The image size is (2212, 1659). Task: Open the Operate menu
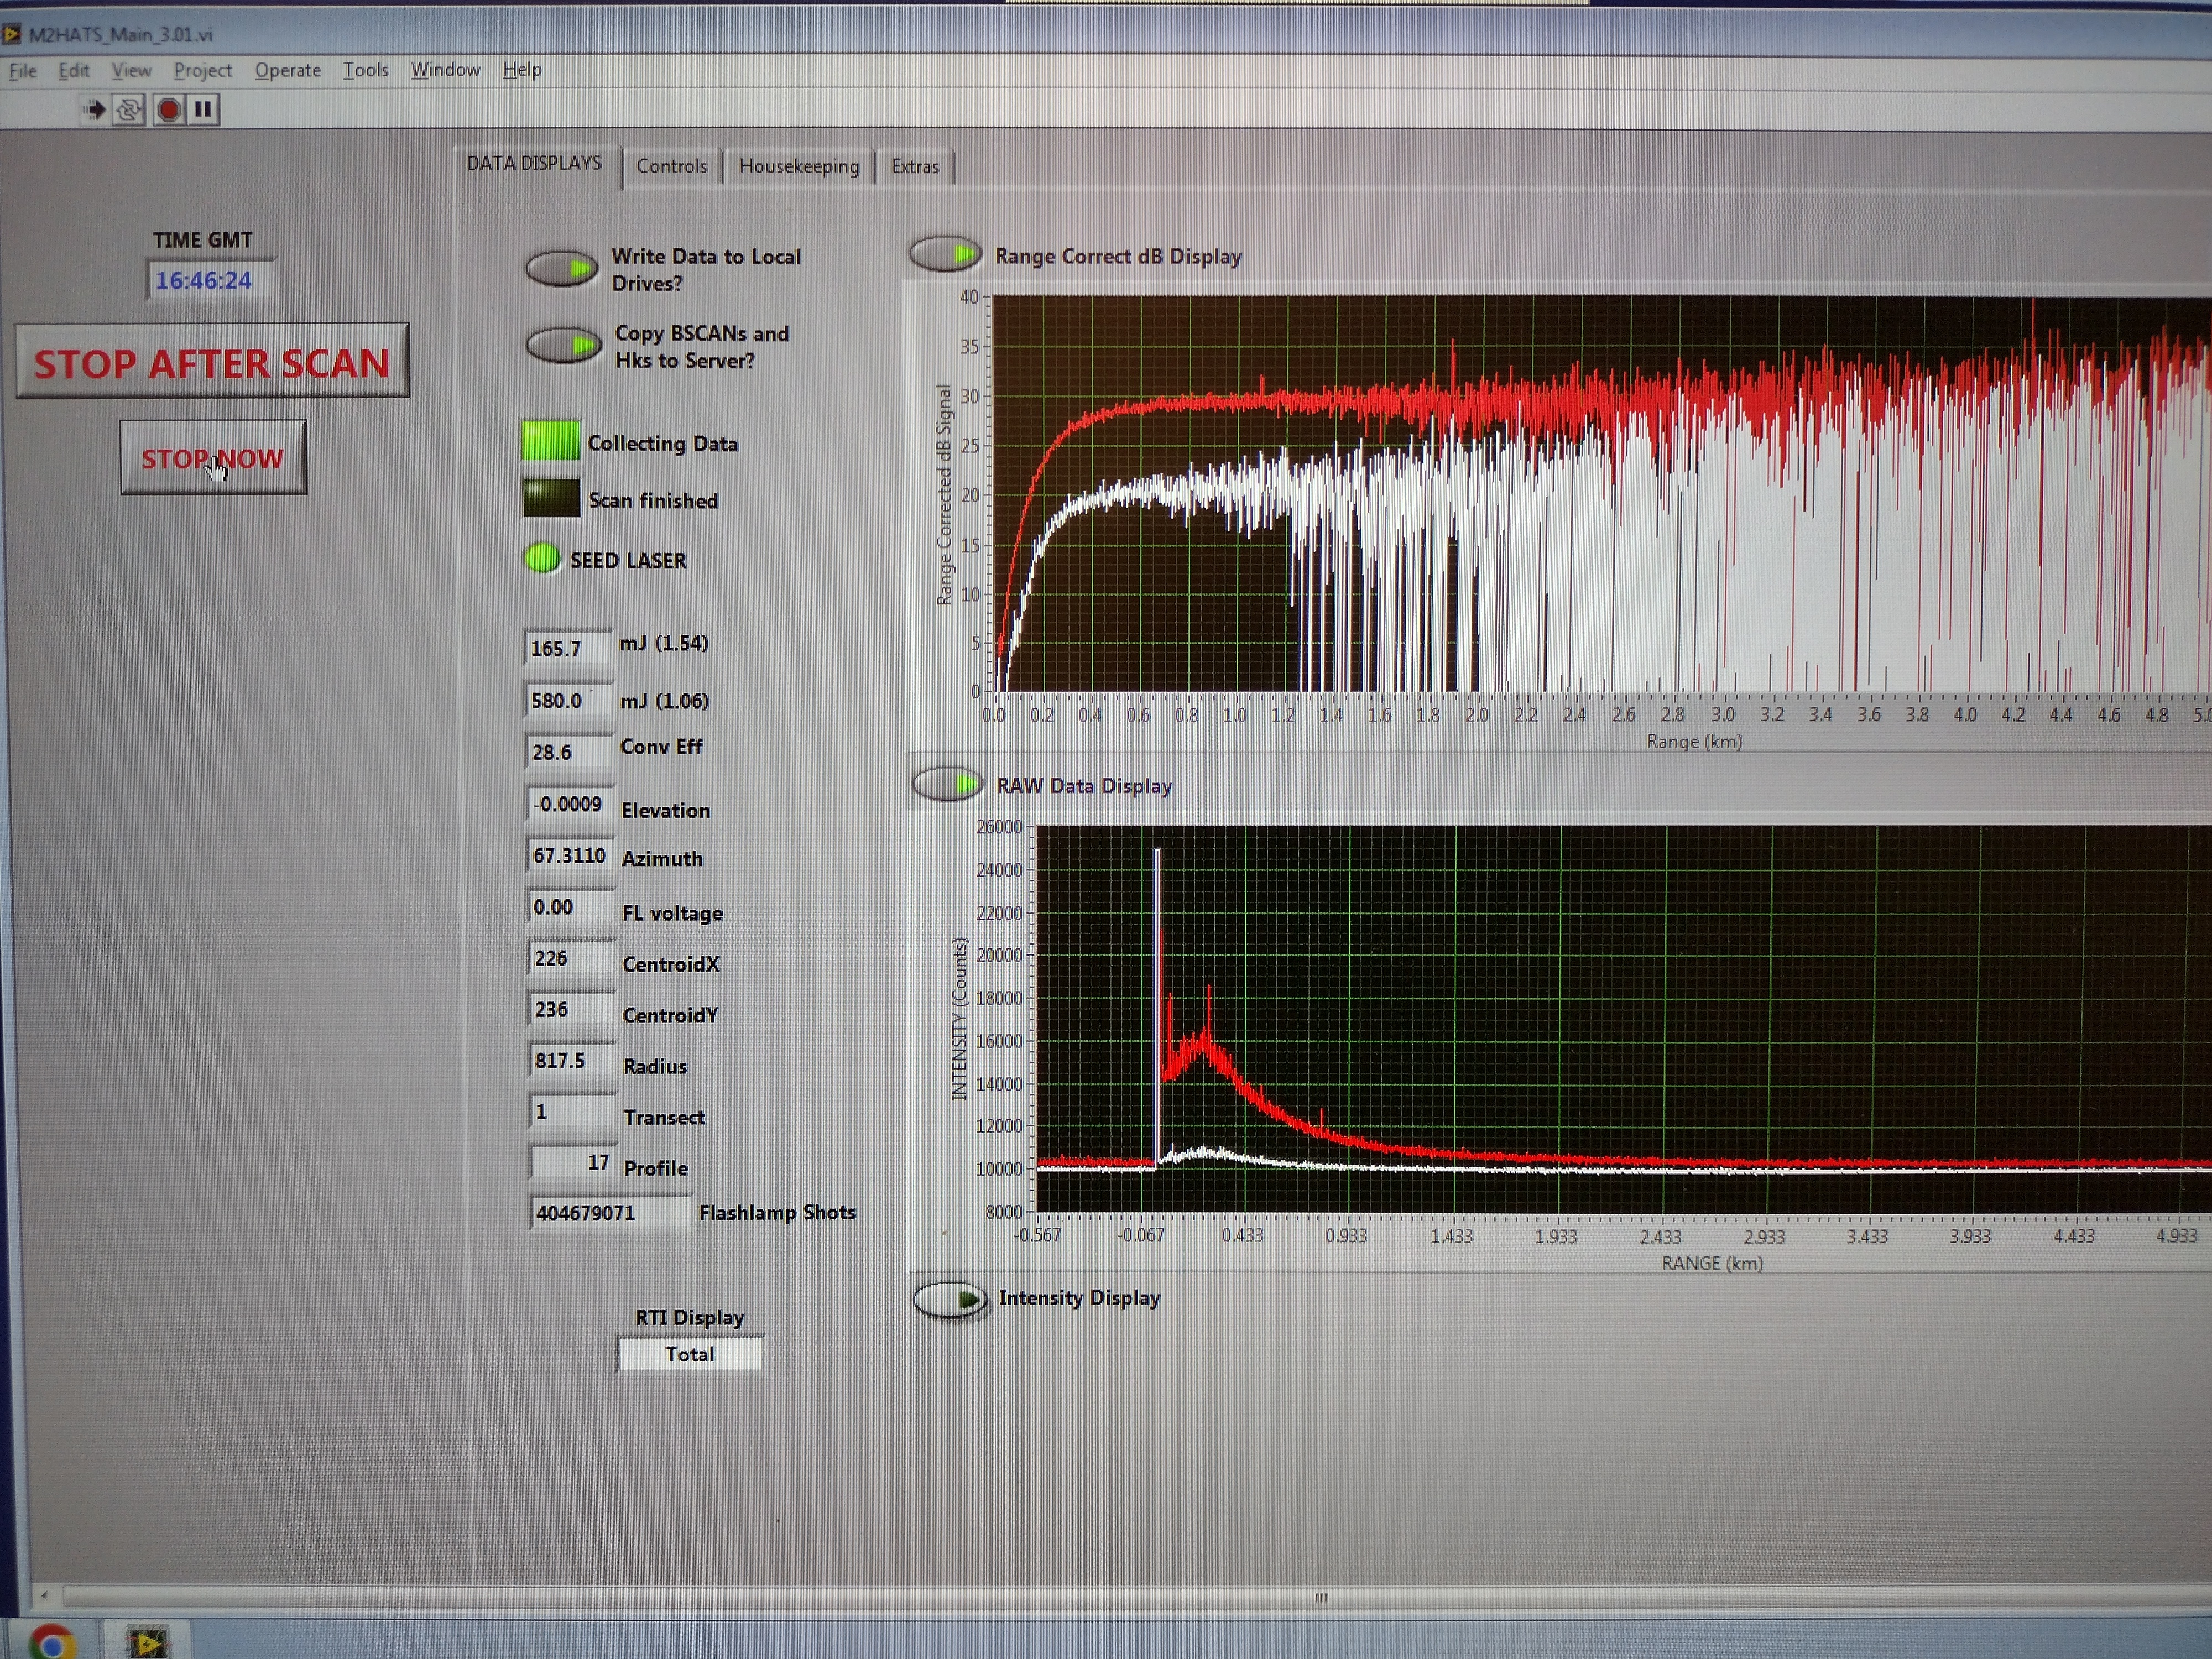pyautogui.click(x=287, y=70)
